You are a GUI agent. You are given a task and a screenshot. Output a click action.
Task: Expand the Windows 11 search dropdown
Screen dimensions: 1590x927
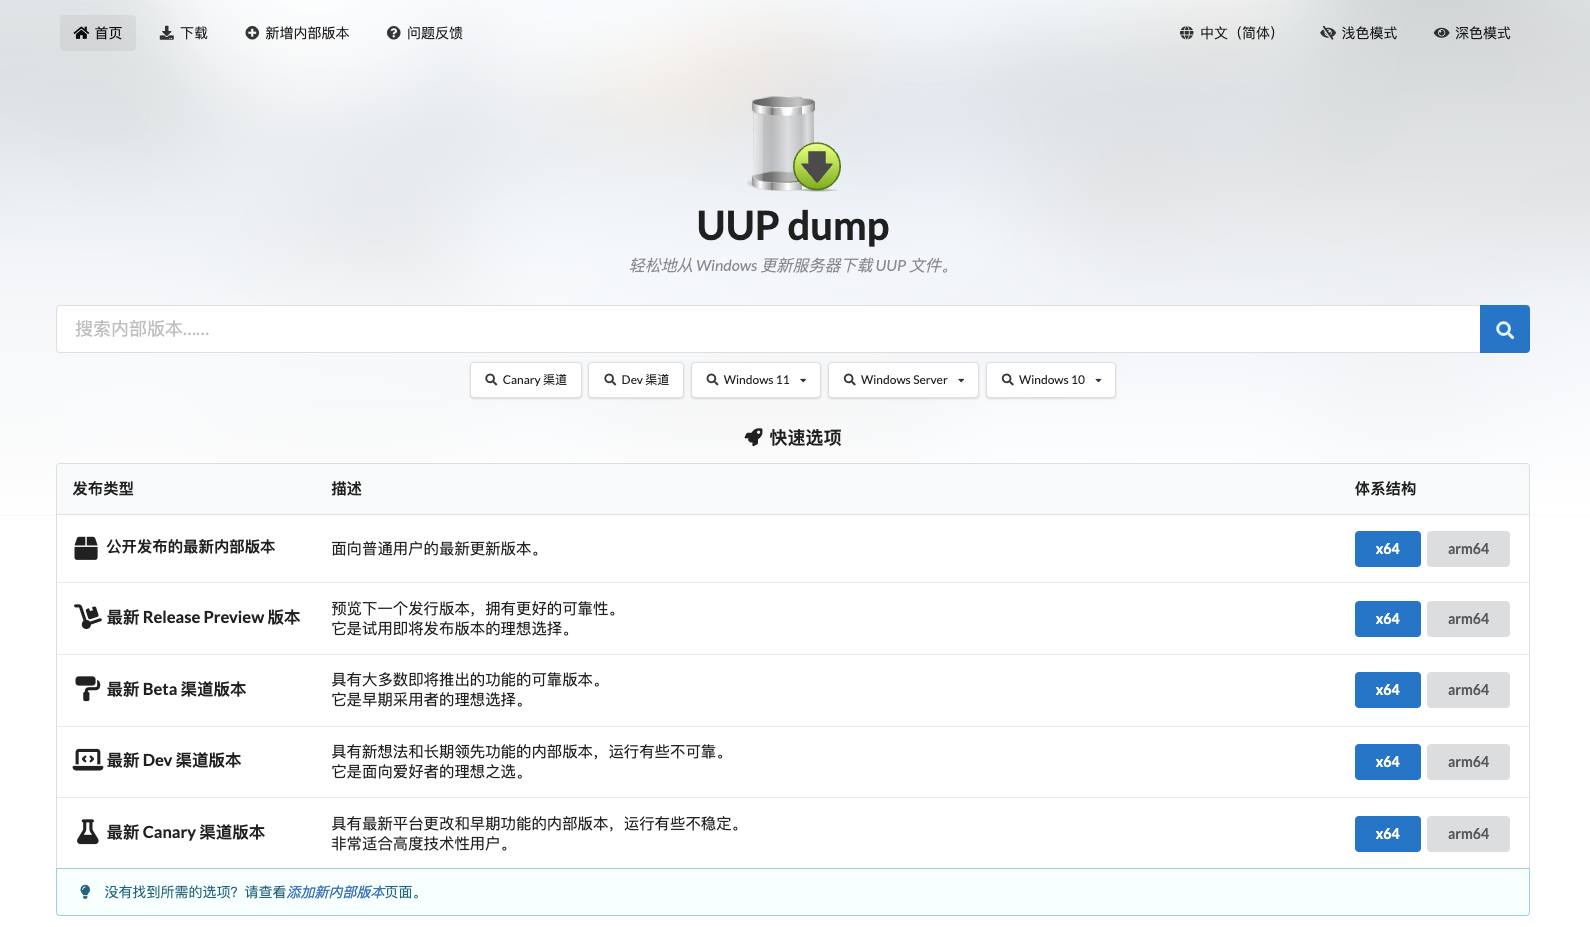pos(756,380)
